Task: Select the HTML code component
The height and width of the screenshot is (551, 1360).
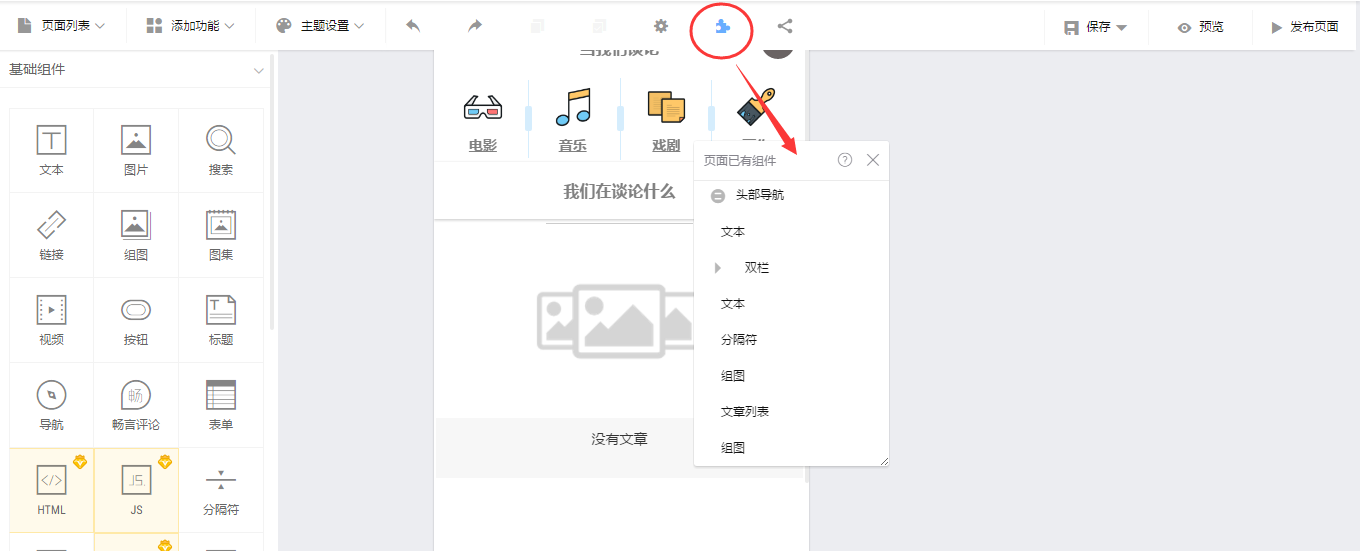Action: coord(51,490)
